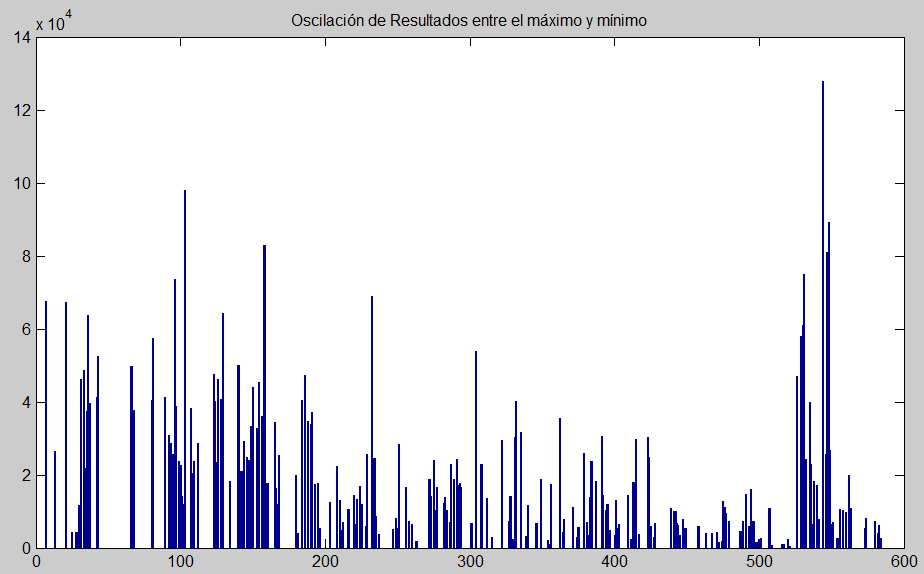Click x-axis tick label 100

click(x=181, y=562)
